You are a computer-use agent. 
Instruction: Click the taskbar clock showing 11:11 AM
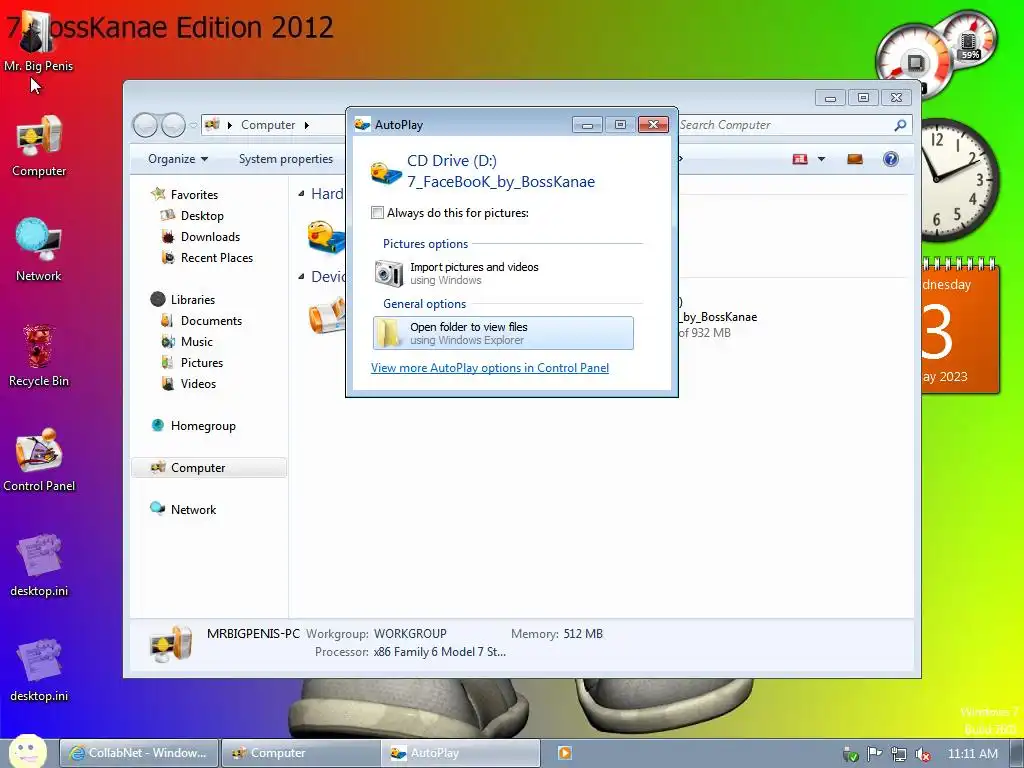972,754
